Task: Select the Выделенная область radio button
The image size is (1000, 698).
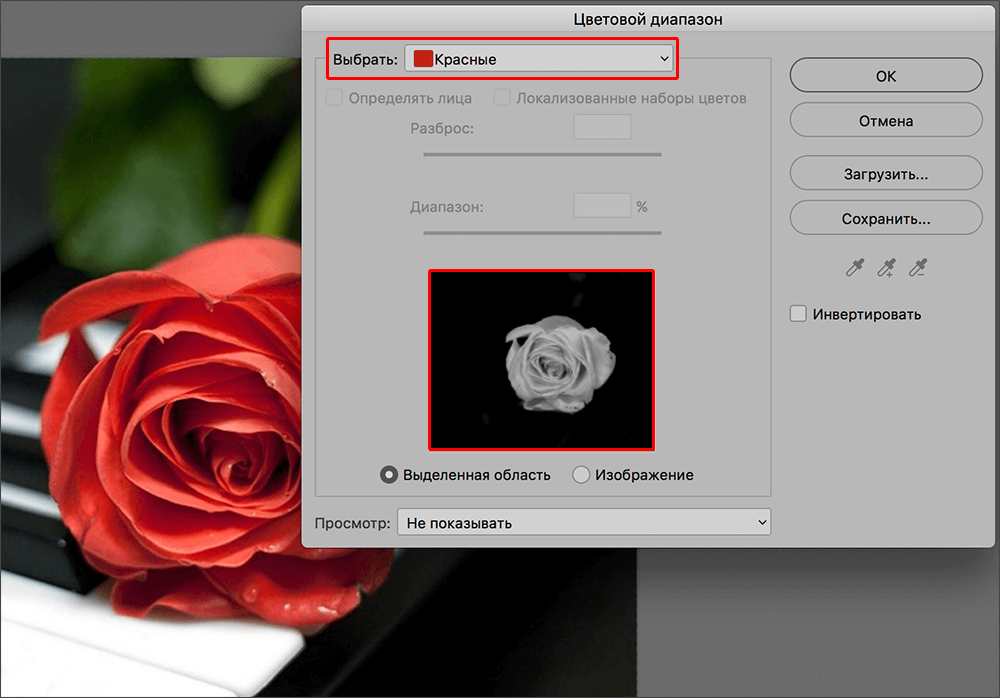Action: [x=388, y=475]
